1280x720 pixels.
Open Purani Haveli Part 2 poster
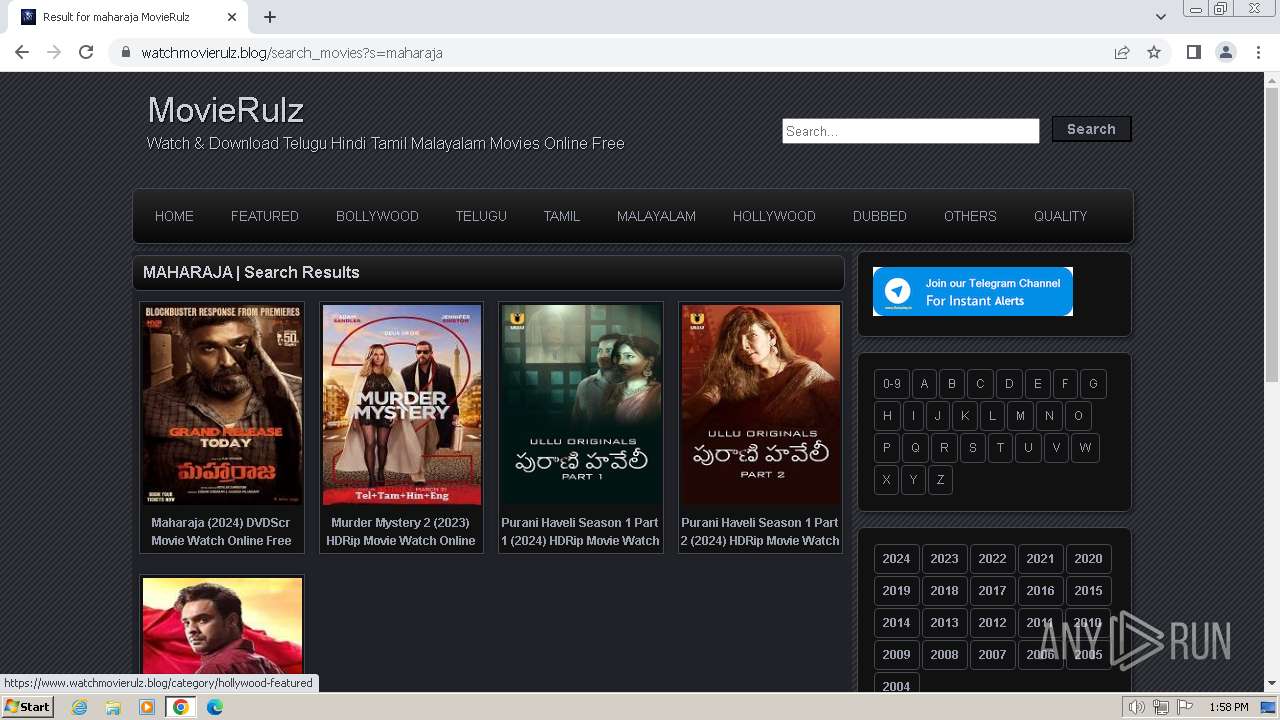point(760,404)
